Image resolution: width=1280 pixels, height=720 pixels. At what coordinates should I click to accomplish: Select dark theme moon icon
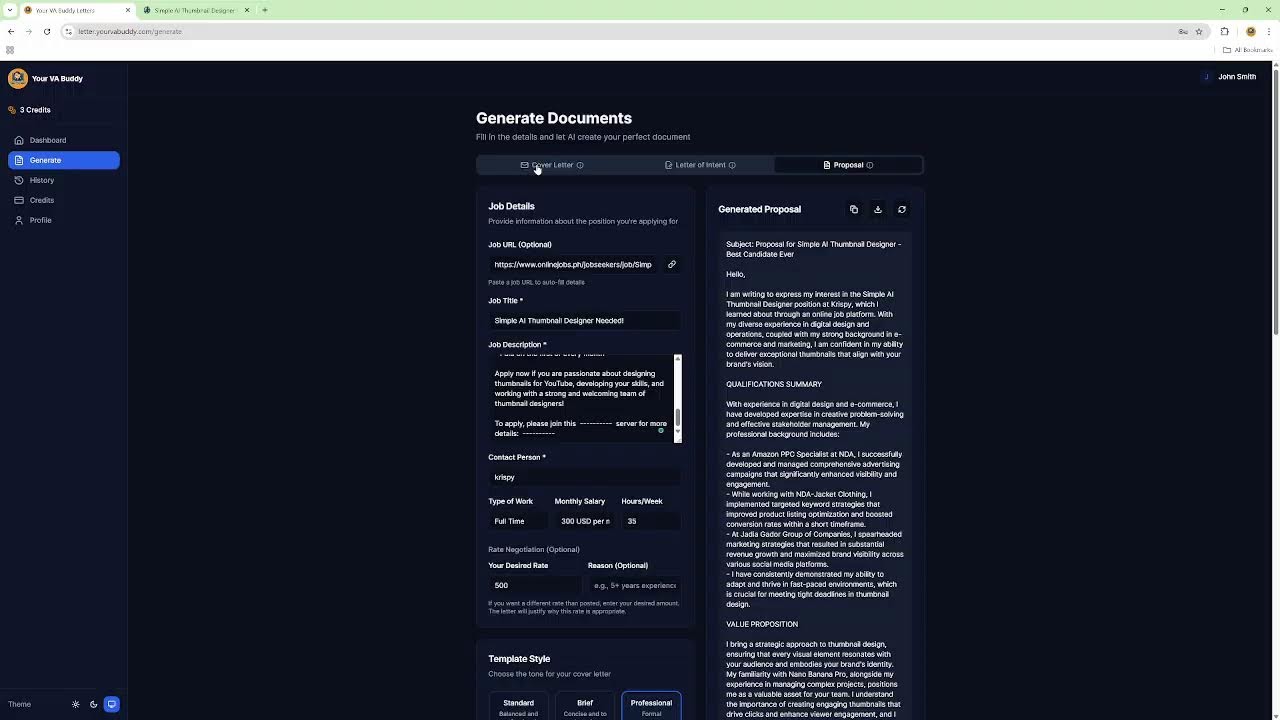point(93,704)
